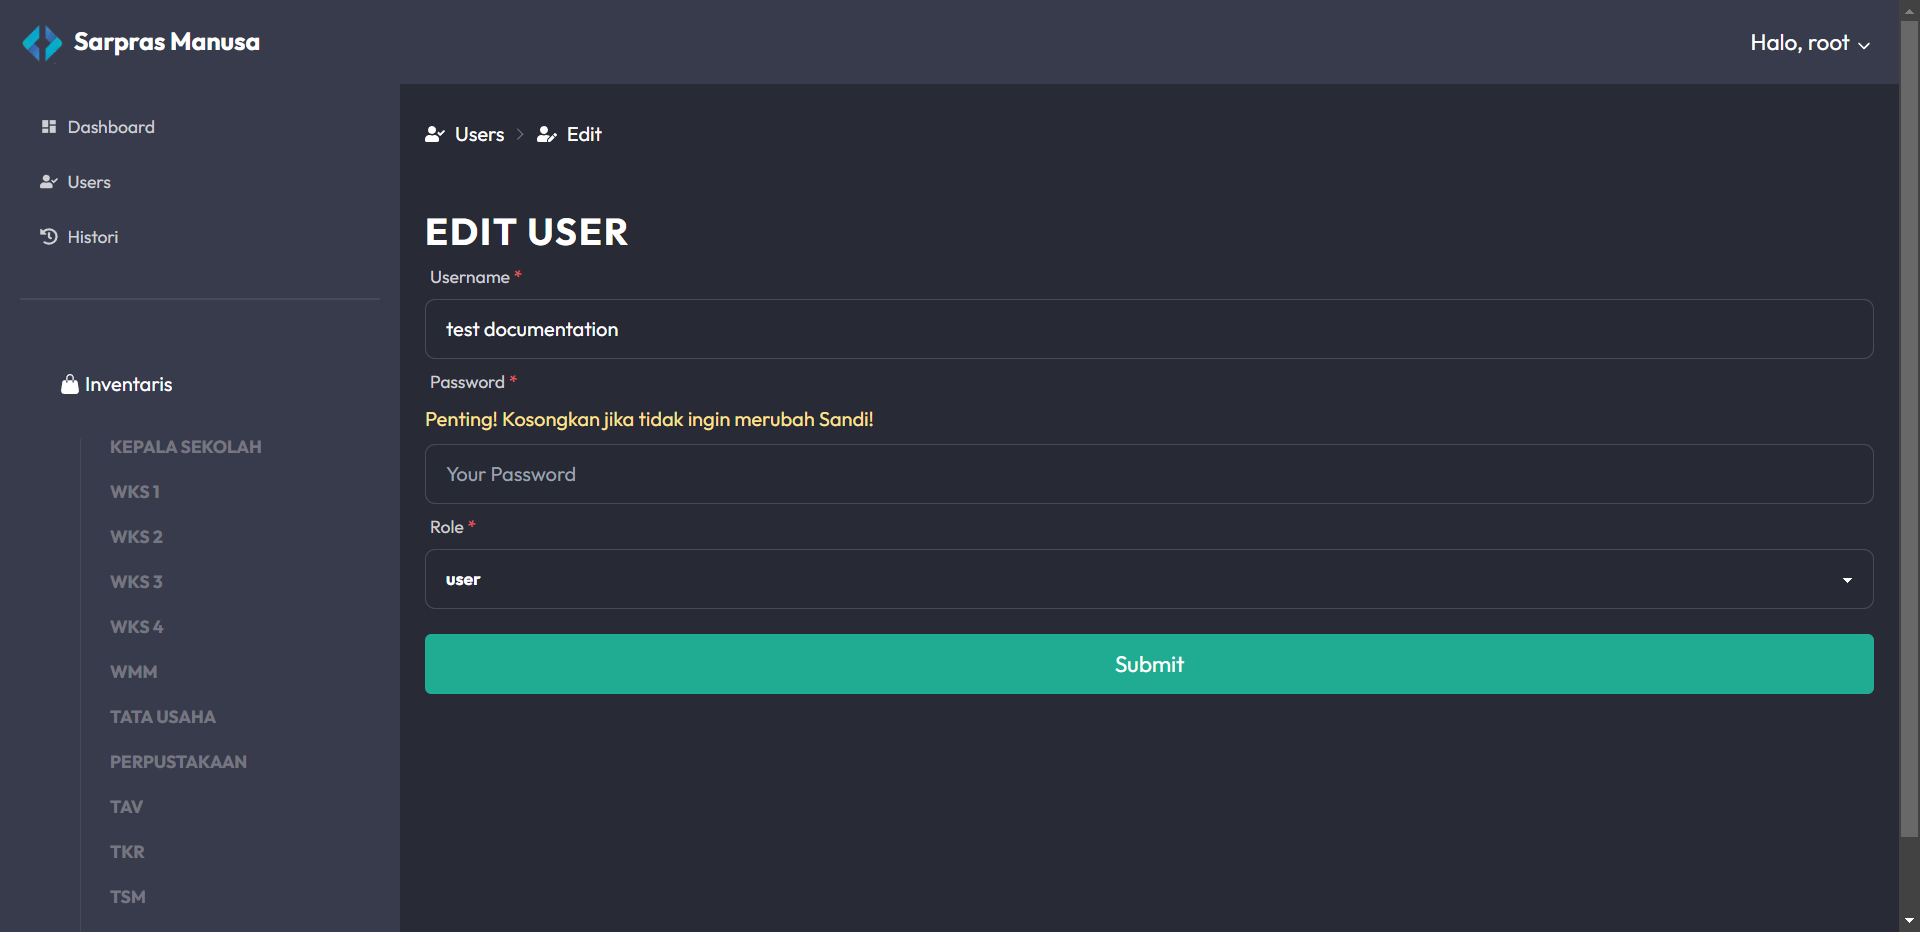This screenshot has width=1920, height=932.
Task: Select KEPALA SEKOLAH inventory item
Action: [x=186, y=447]
